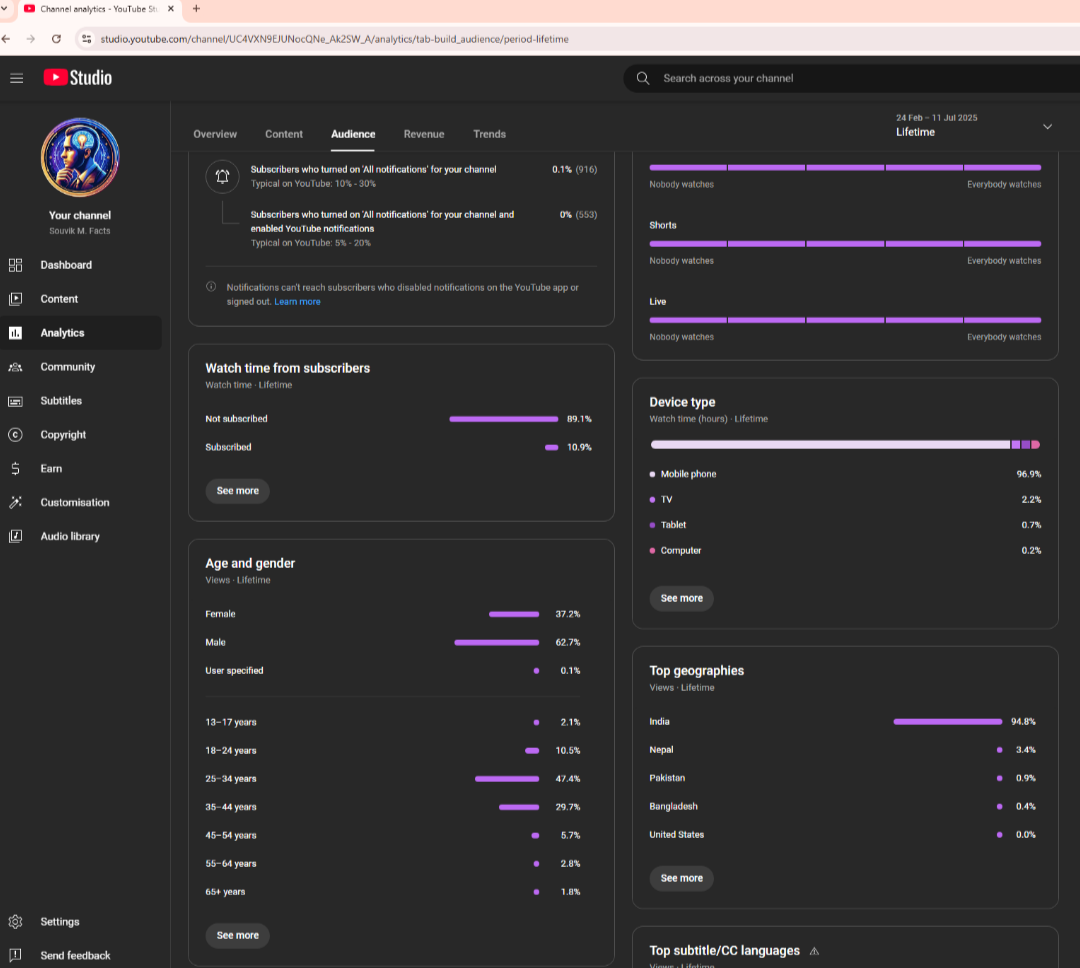Screen dimensions: 1080x968
Task: Click the Copyright circle icon
Action: click(x=15, y=435)
